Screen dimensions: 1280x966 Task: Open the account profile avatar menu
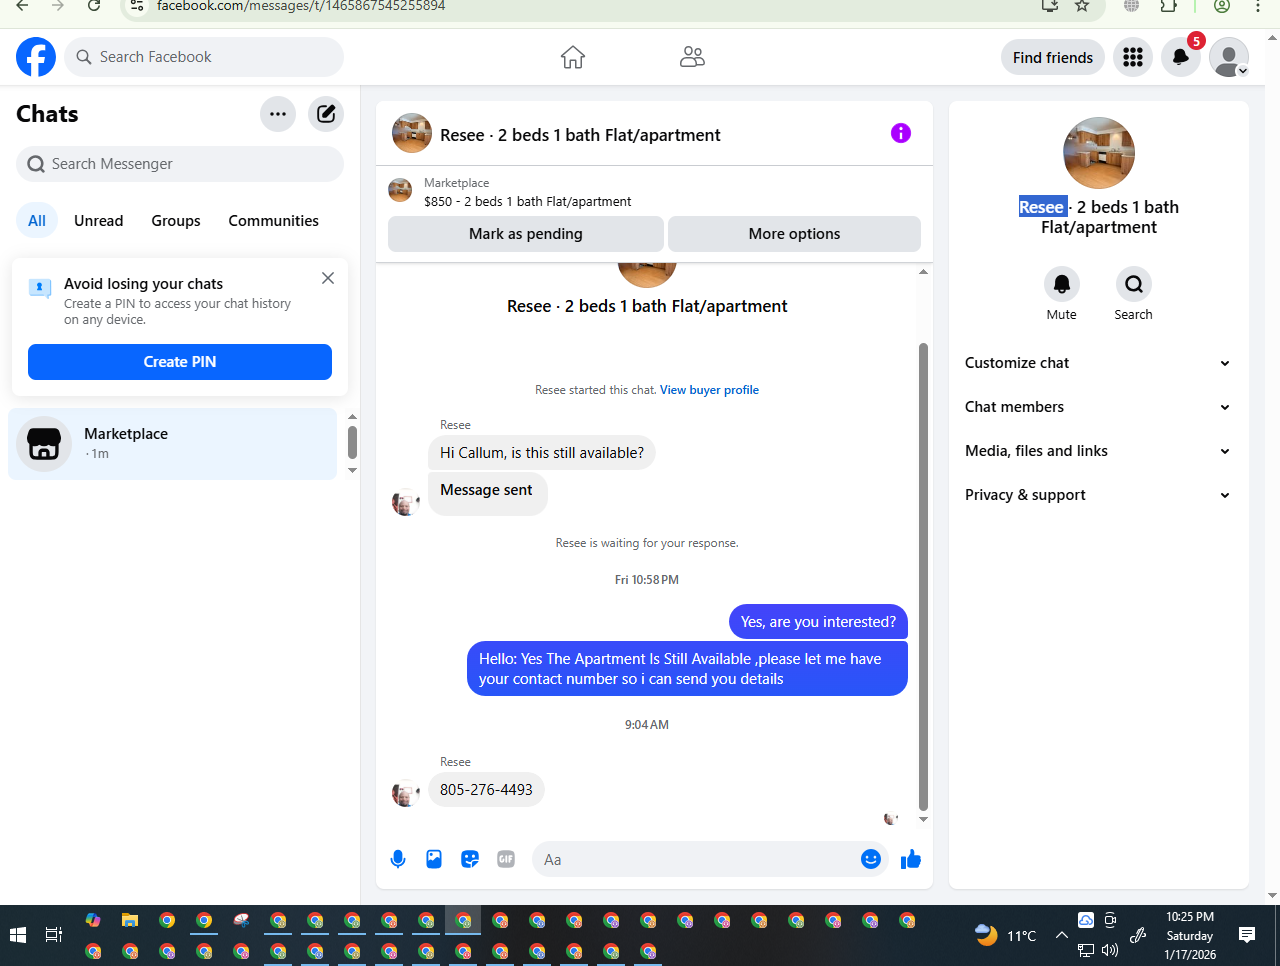[1229, 57]
